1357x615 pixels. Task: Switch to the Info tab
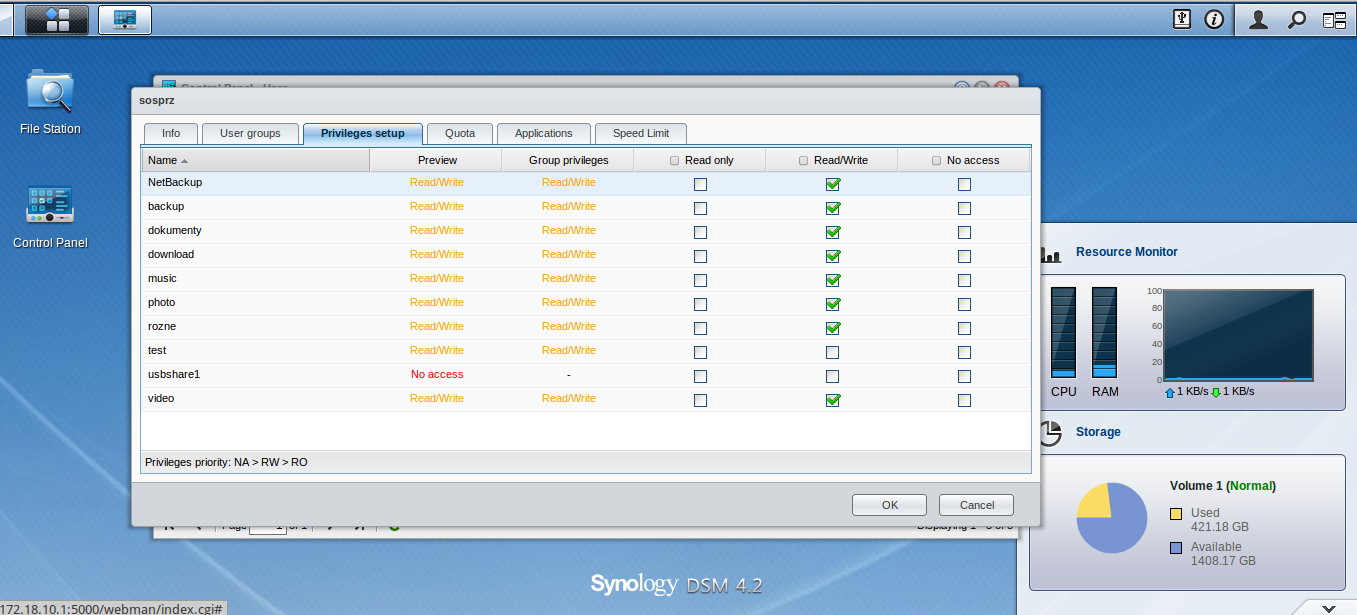(x=171, y=134)
